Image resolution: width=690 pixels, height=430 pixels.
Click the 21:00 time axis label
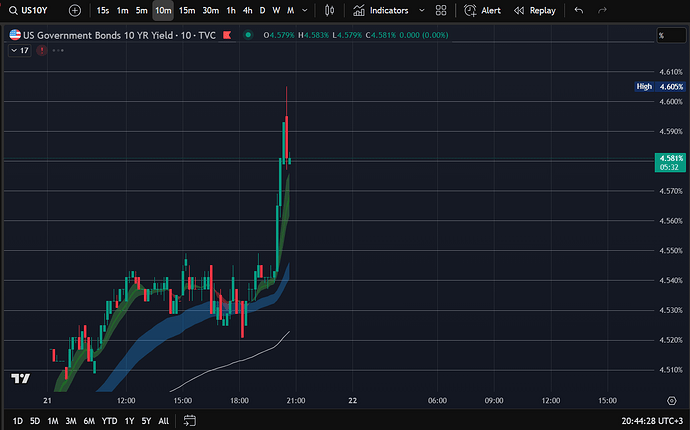[296, 401]
